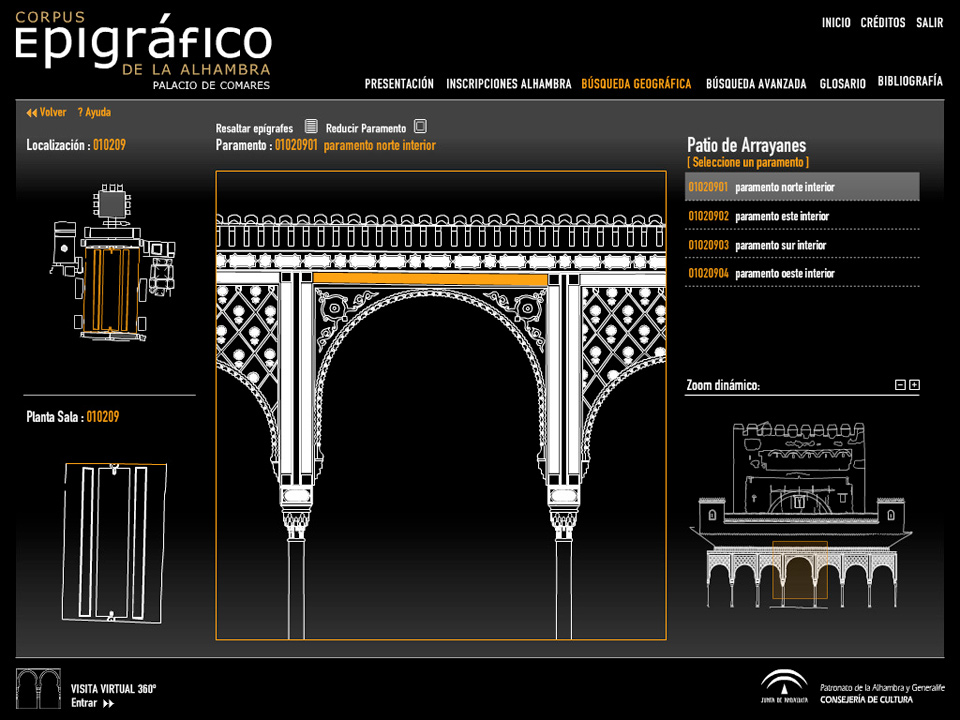Click the Planta Sala floor plan thumbnail
Viewport: 960px width, 720px height.
(x=114, y=543)
